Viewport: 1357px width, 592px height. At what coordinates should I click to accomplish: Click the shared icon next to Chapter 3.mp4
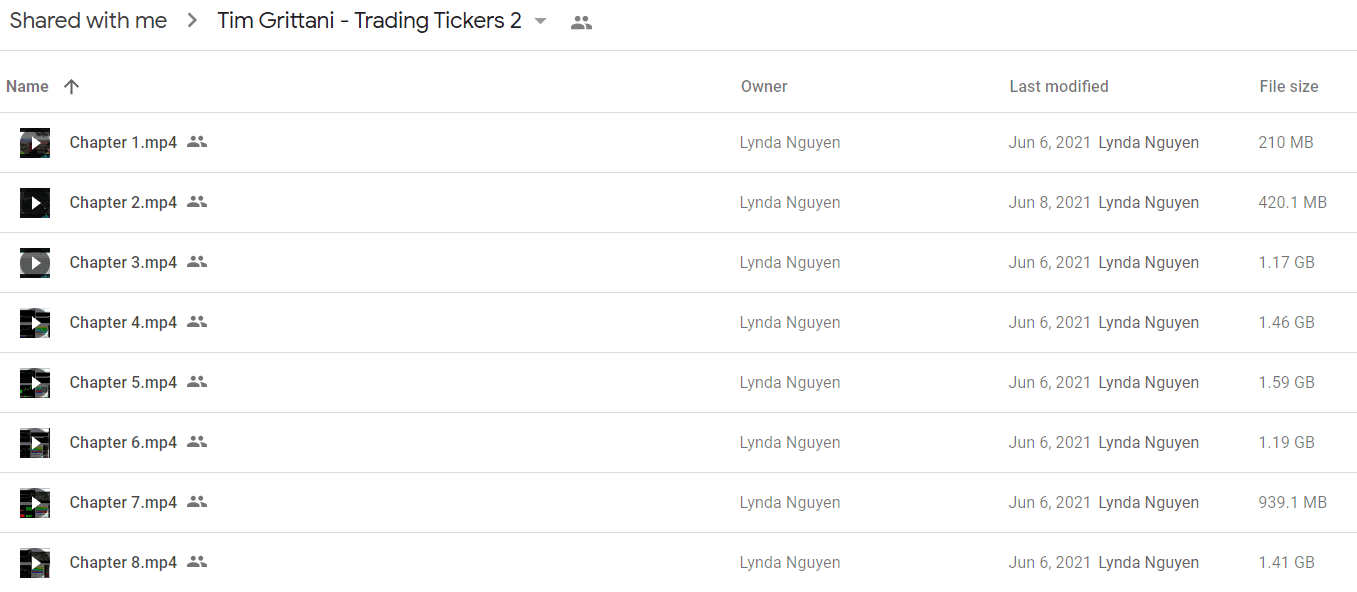[197, 262]
